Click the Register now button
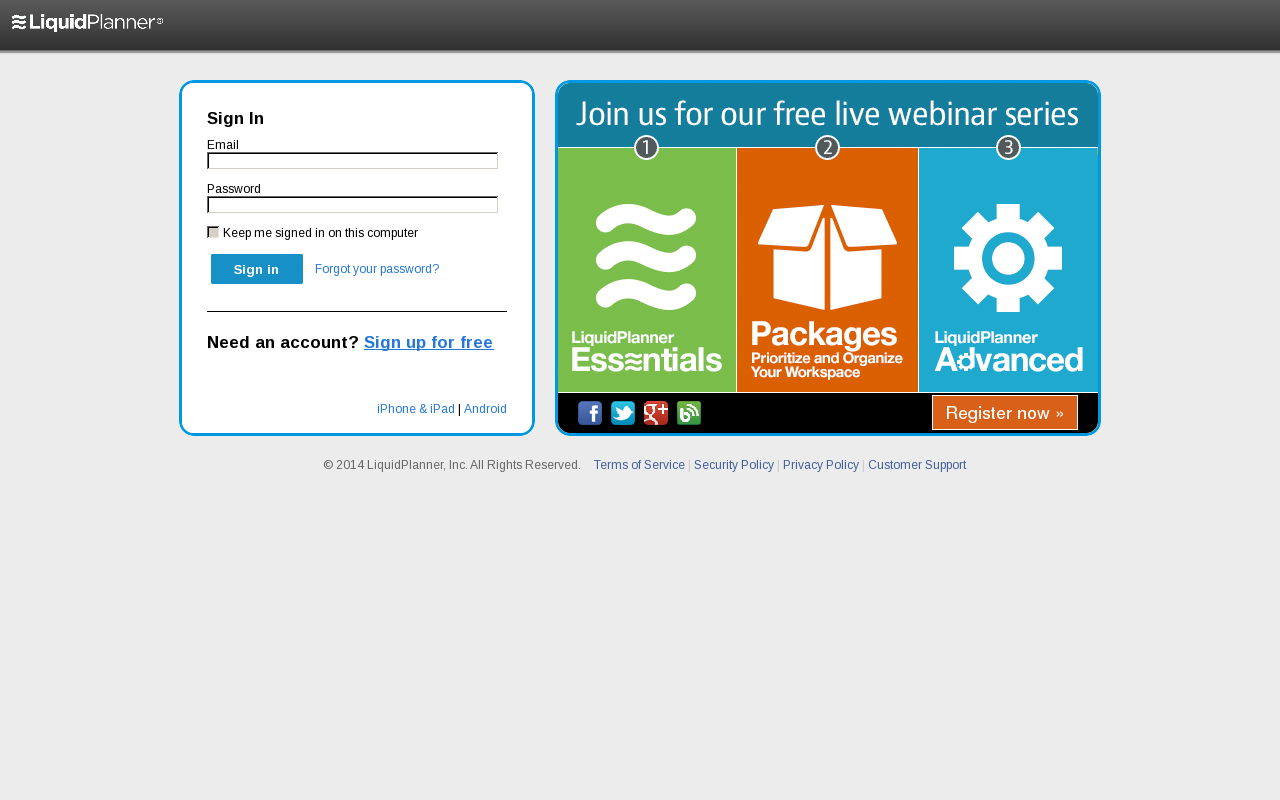1280x800 pixels. point(1005,413)
